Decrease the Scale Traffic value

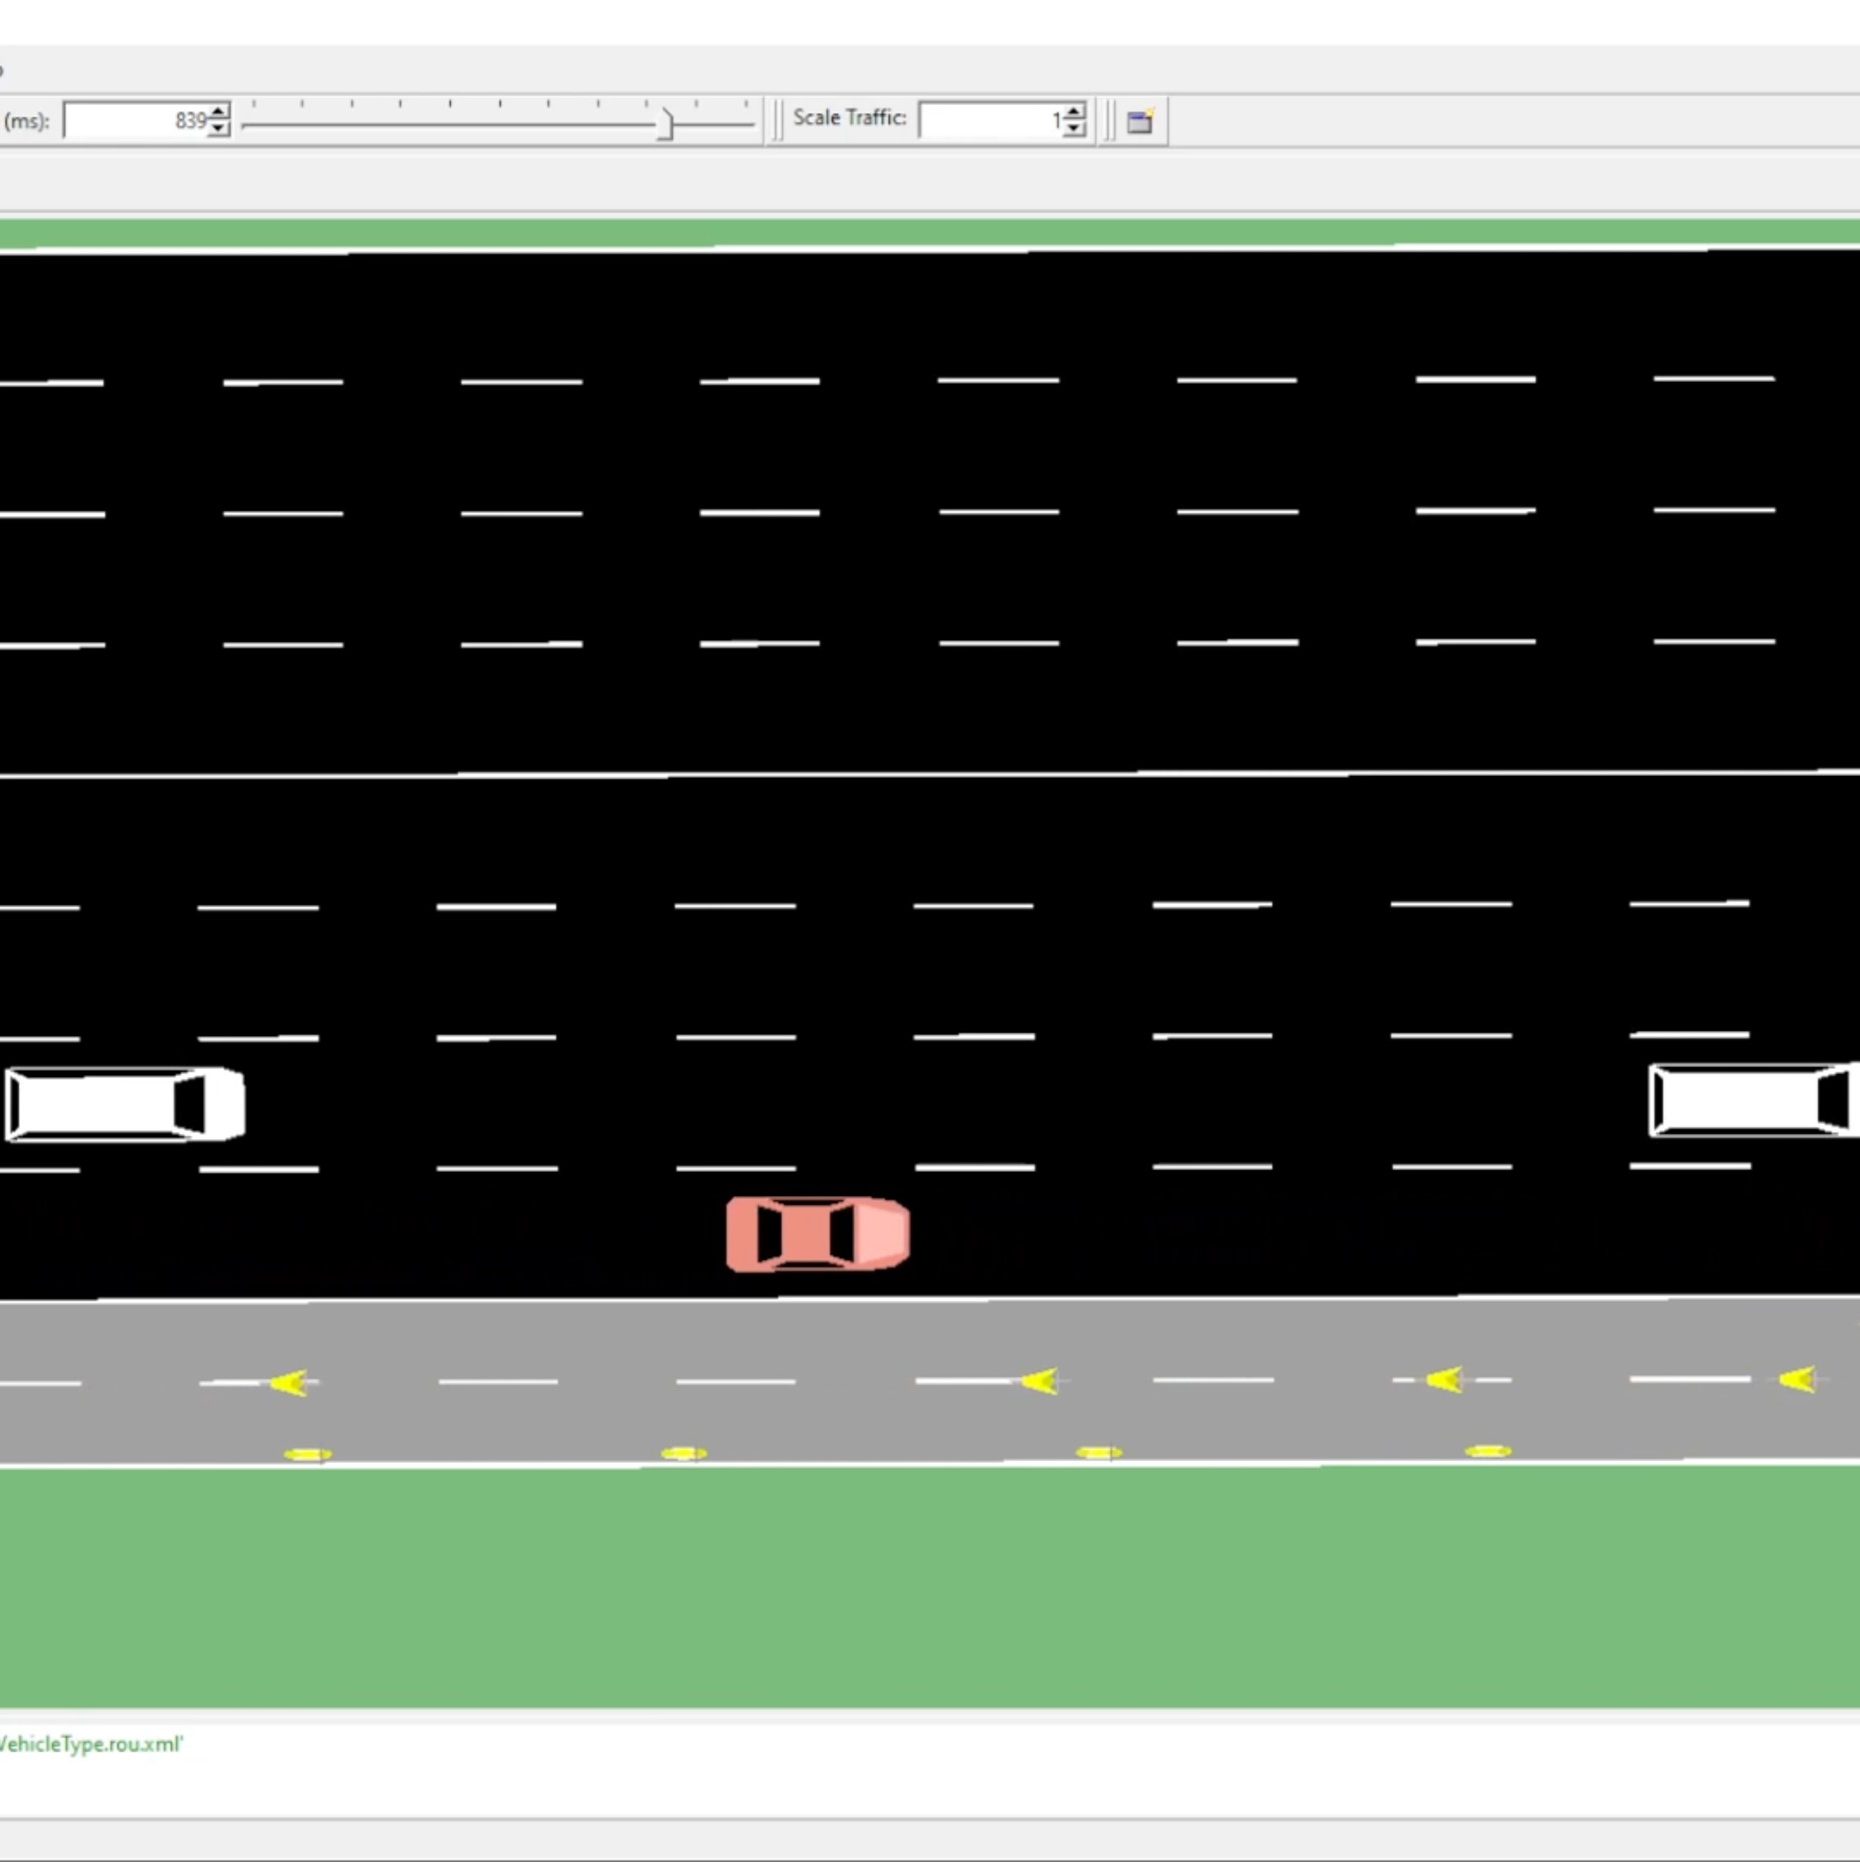[x=1072, y=127]
